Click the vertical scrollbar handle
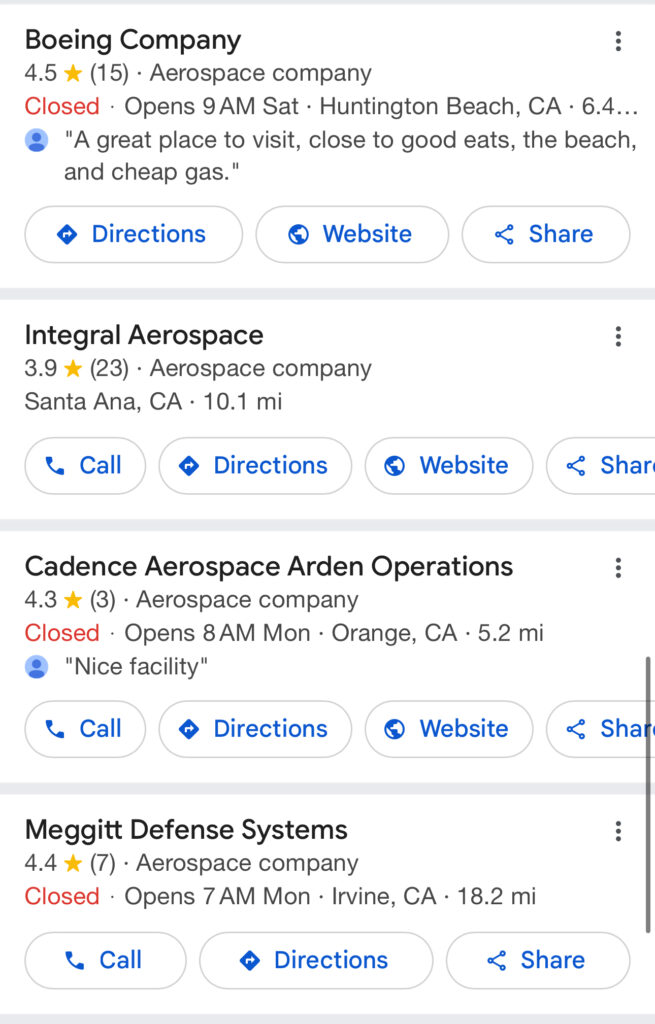 click(x=648, y=794)
